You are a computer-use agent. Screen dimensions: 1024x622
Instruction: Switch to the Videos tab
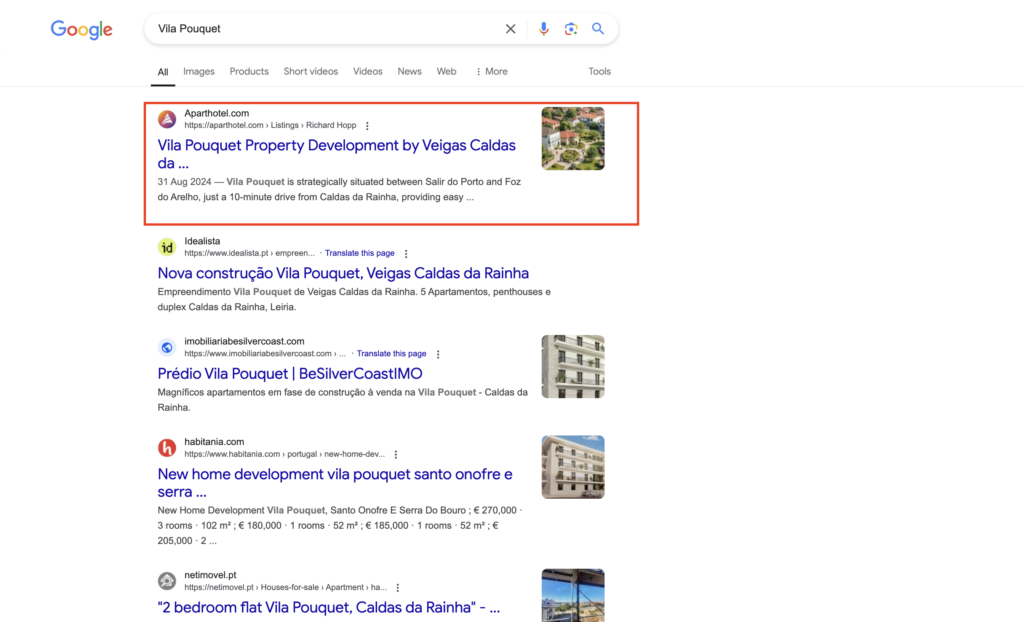[368, 71]
